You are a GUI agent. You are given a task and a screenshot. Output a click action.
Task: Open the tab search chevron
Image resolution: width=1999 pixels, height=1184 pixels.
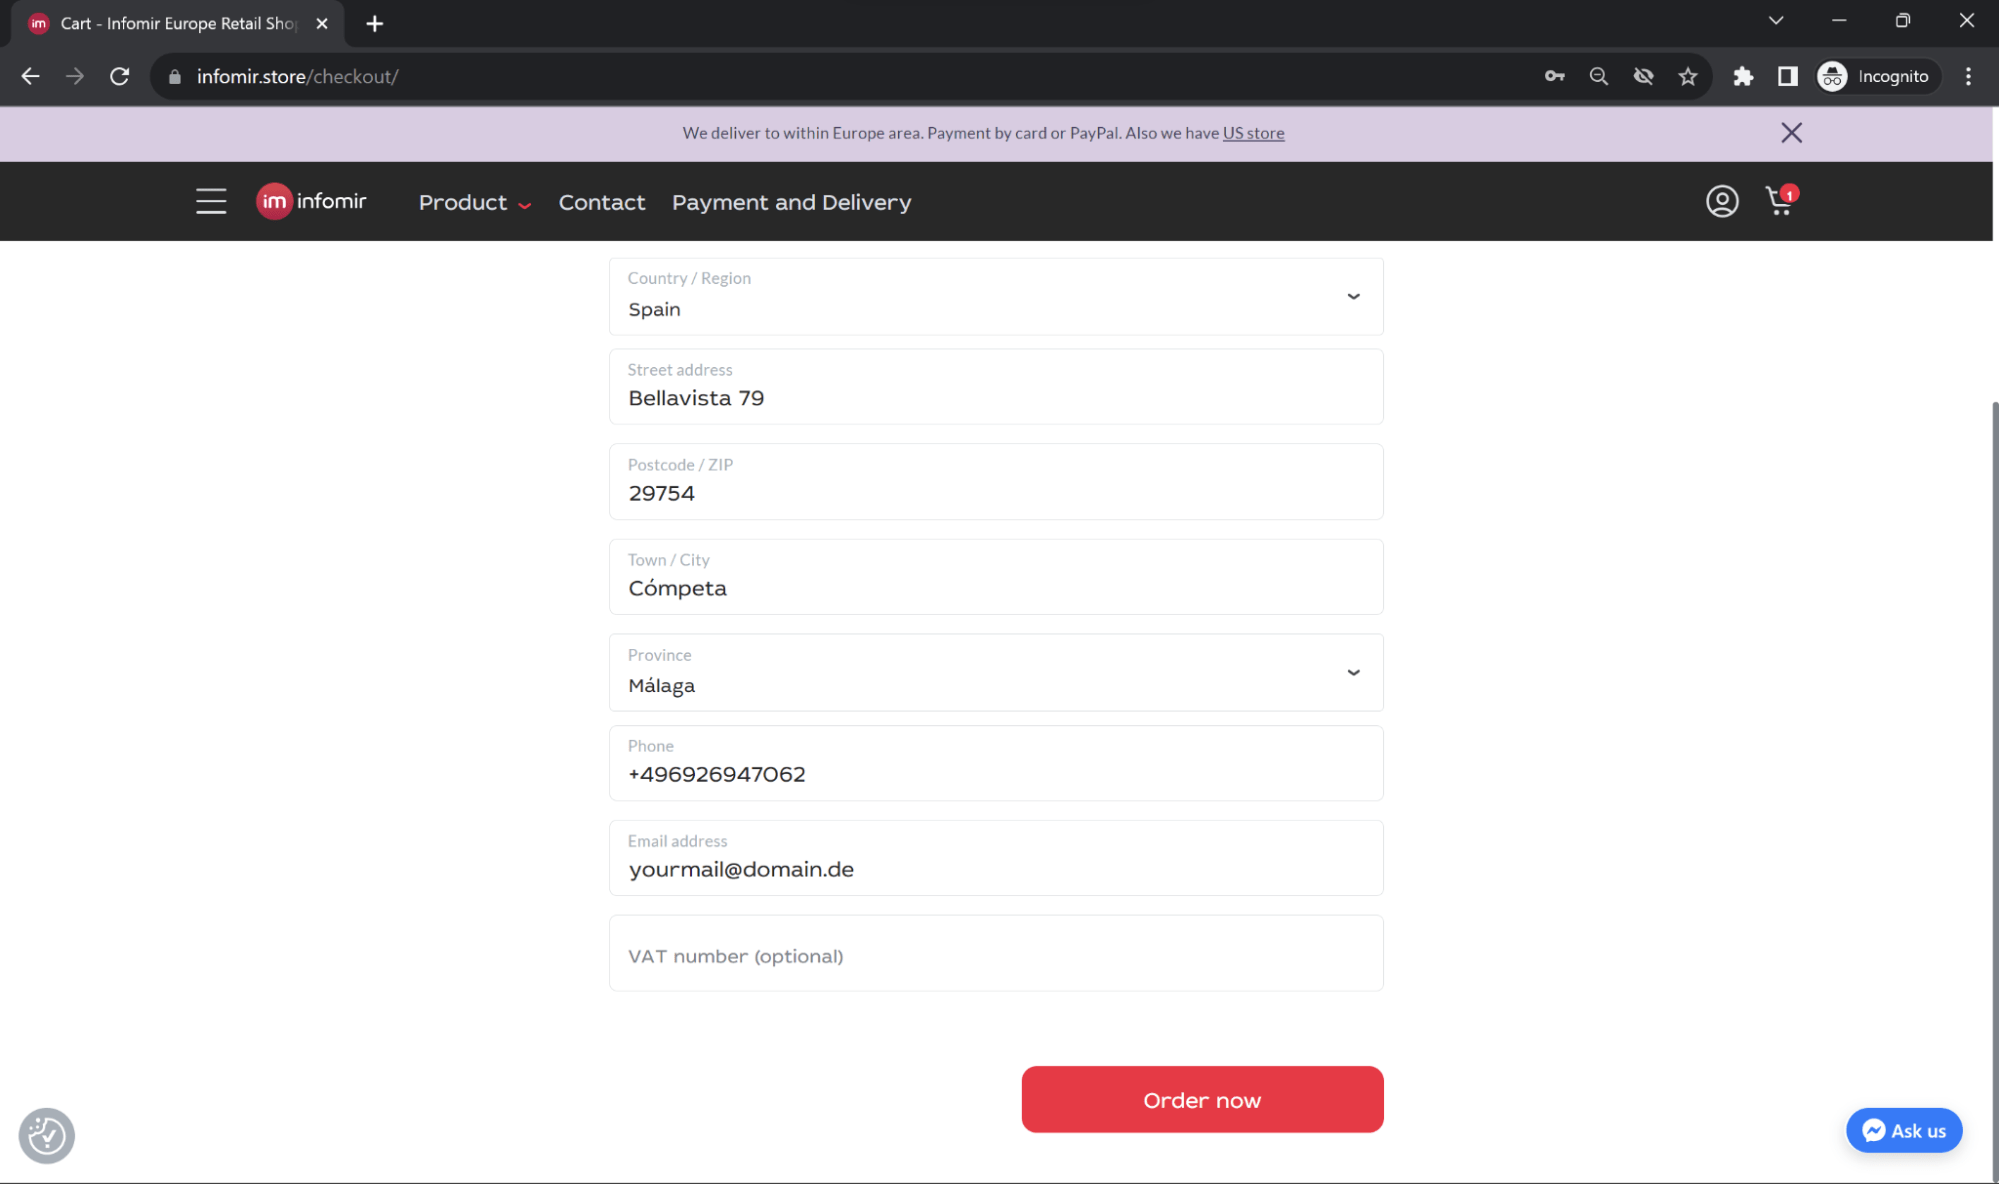[1776, 20]
